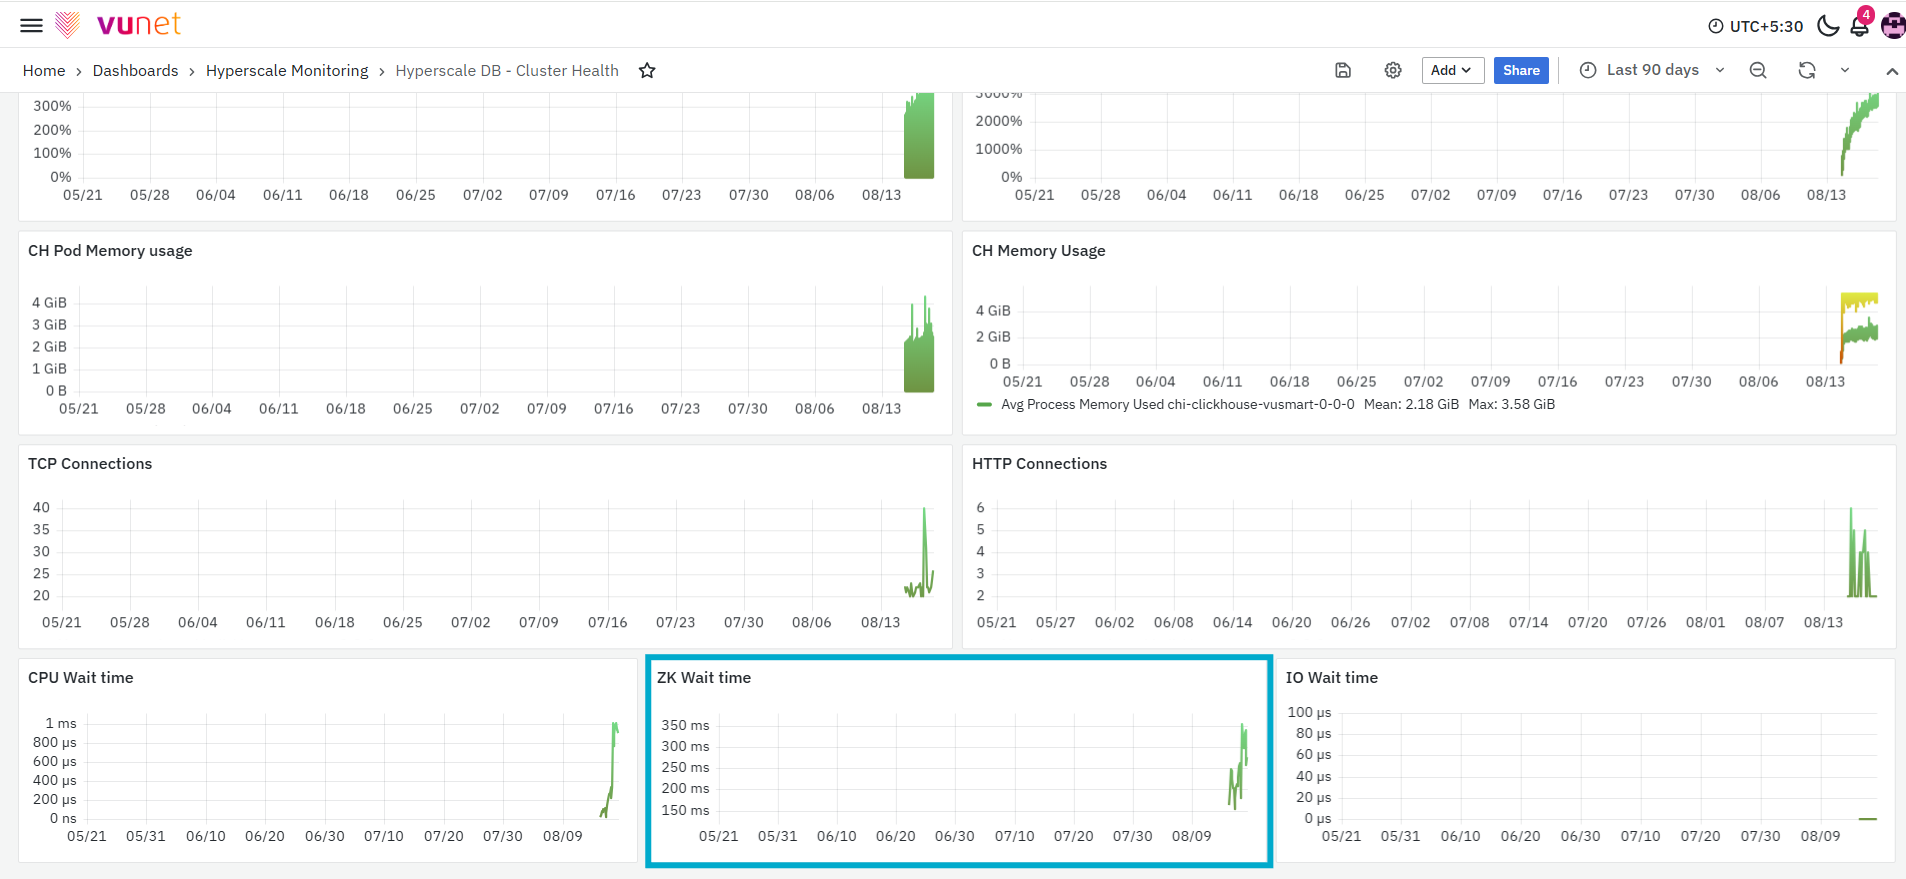Open the Dashboards breadcrumb
Screen dimensions: 1906x879
point(135,71)
